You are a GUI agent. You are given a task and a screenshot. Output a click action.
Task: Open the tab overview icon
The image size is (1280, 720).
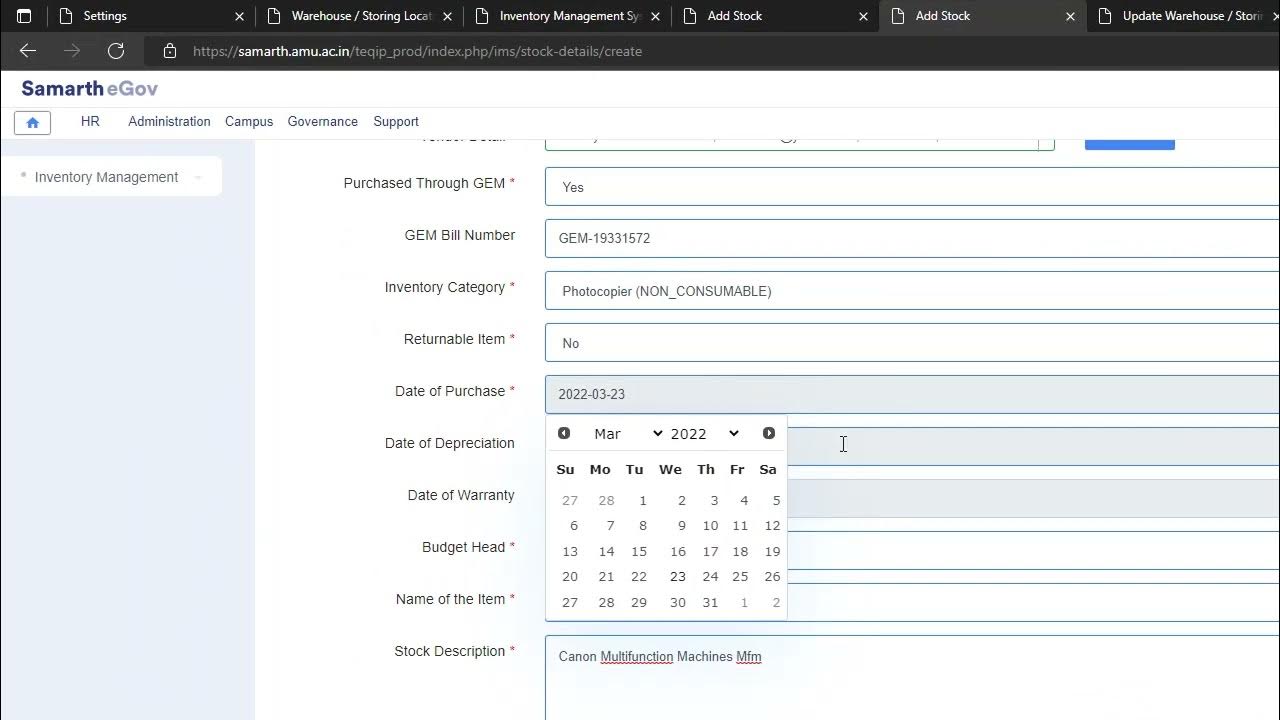[x=24, y=16]
